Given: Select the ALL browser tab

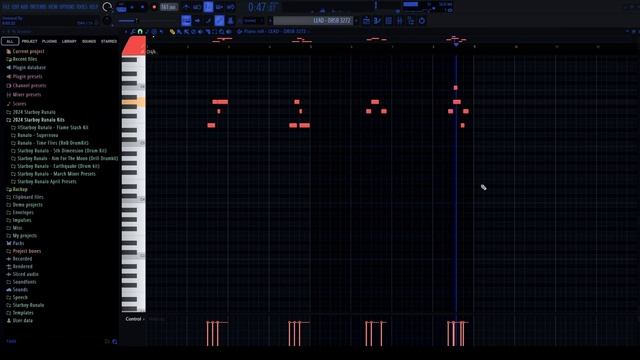Looking at the screenshot, I should (10, 41).
